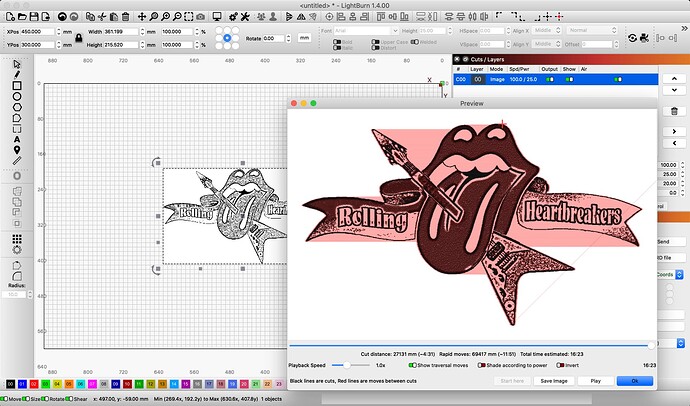Click the Play button in Preview
690x406 pixels.
tap(595, 381)
